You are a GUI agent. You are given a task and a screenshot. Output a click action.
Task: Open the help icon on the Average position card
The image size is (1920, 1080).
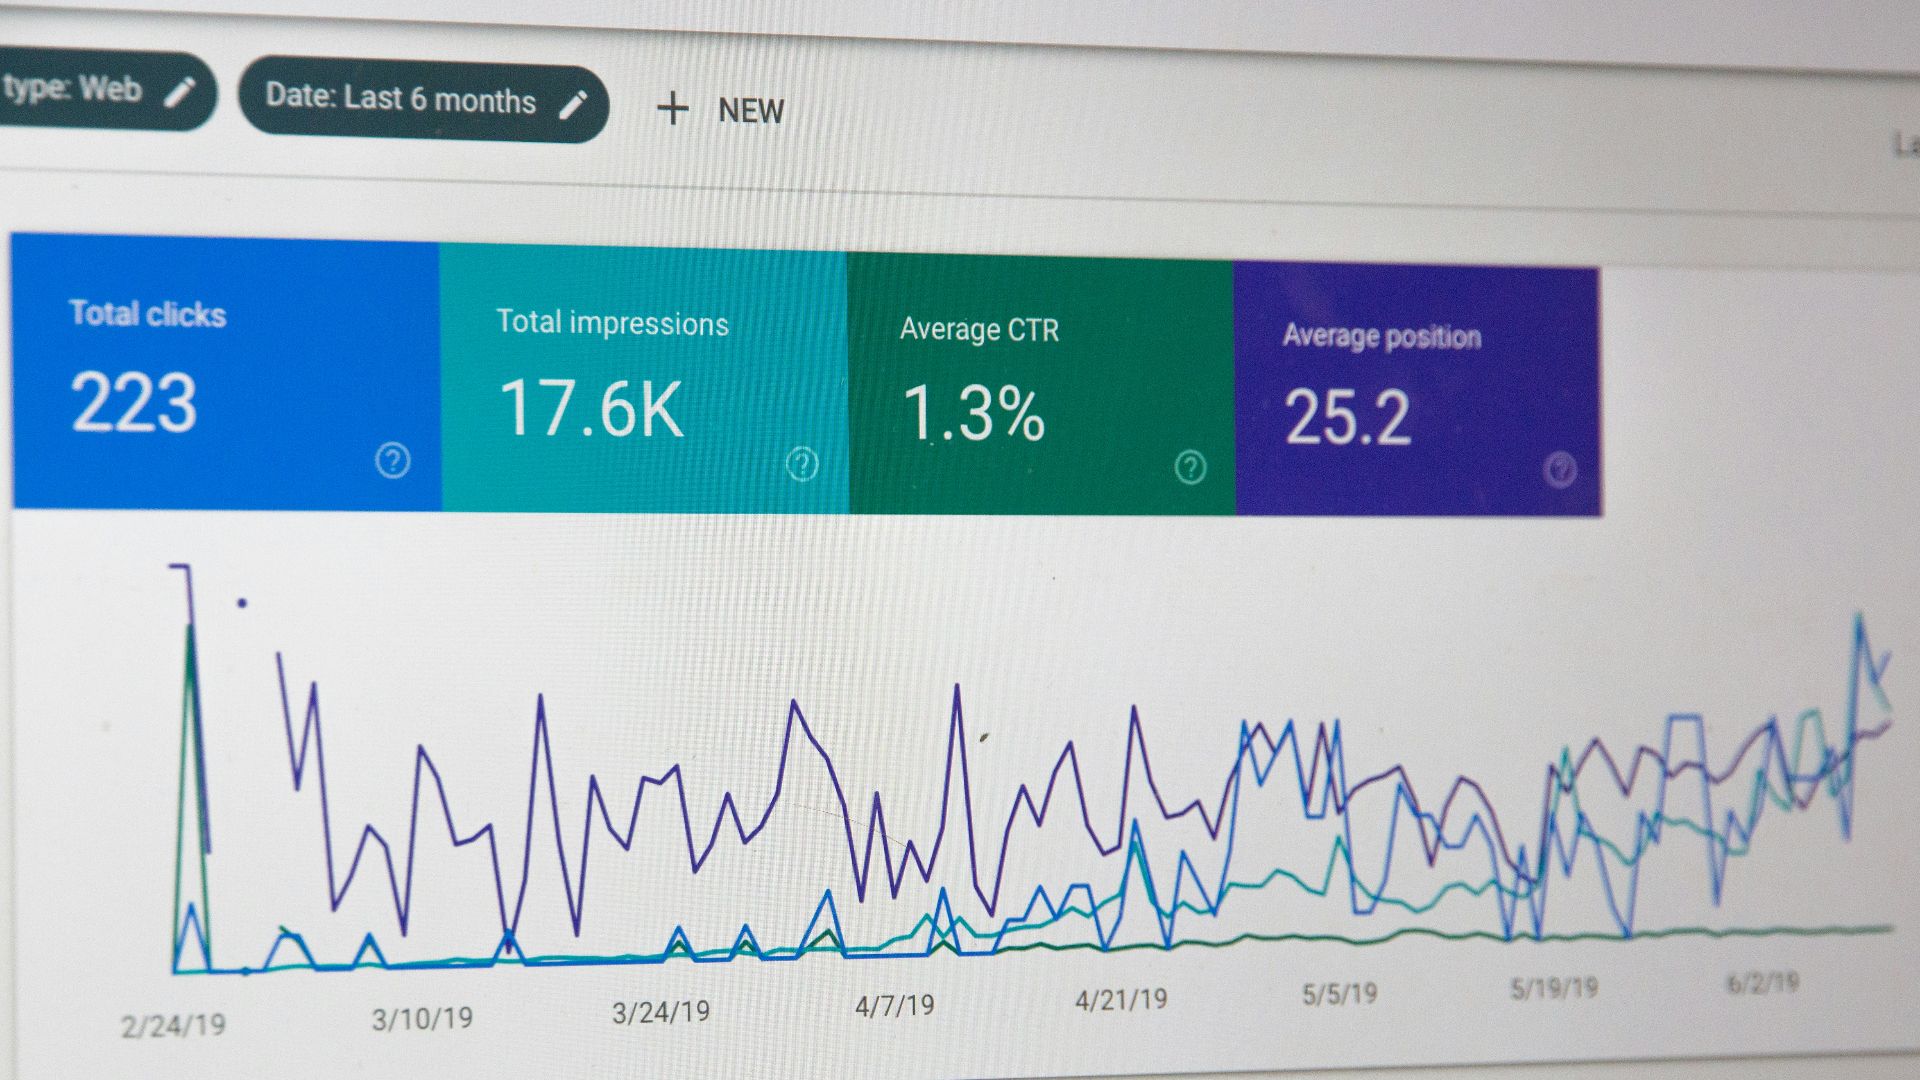point(1560,468)
